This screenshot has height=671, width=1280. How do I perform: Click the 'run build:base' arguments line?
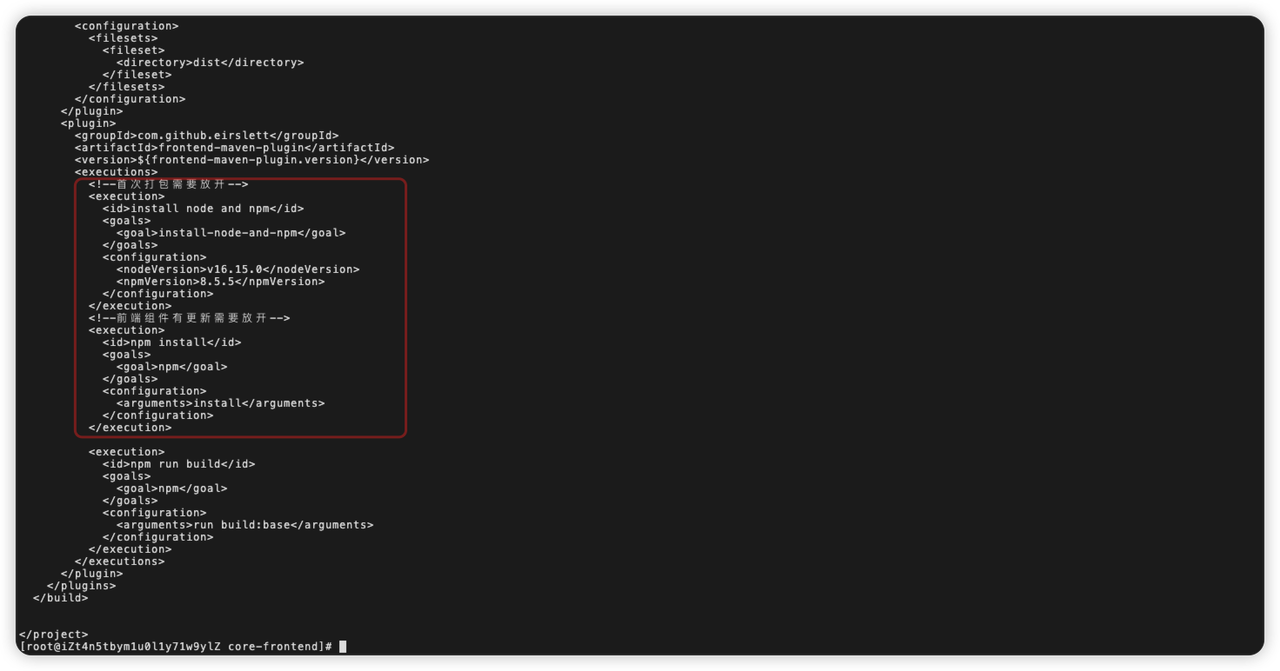coord(245,525)
